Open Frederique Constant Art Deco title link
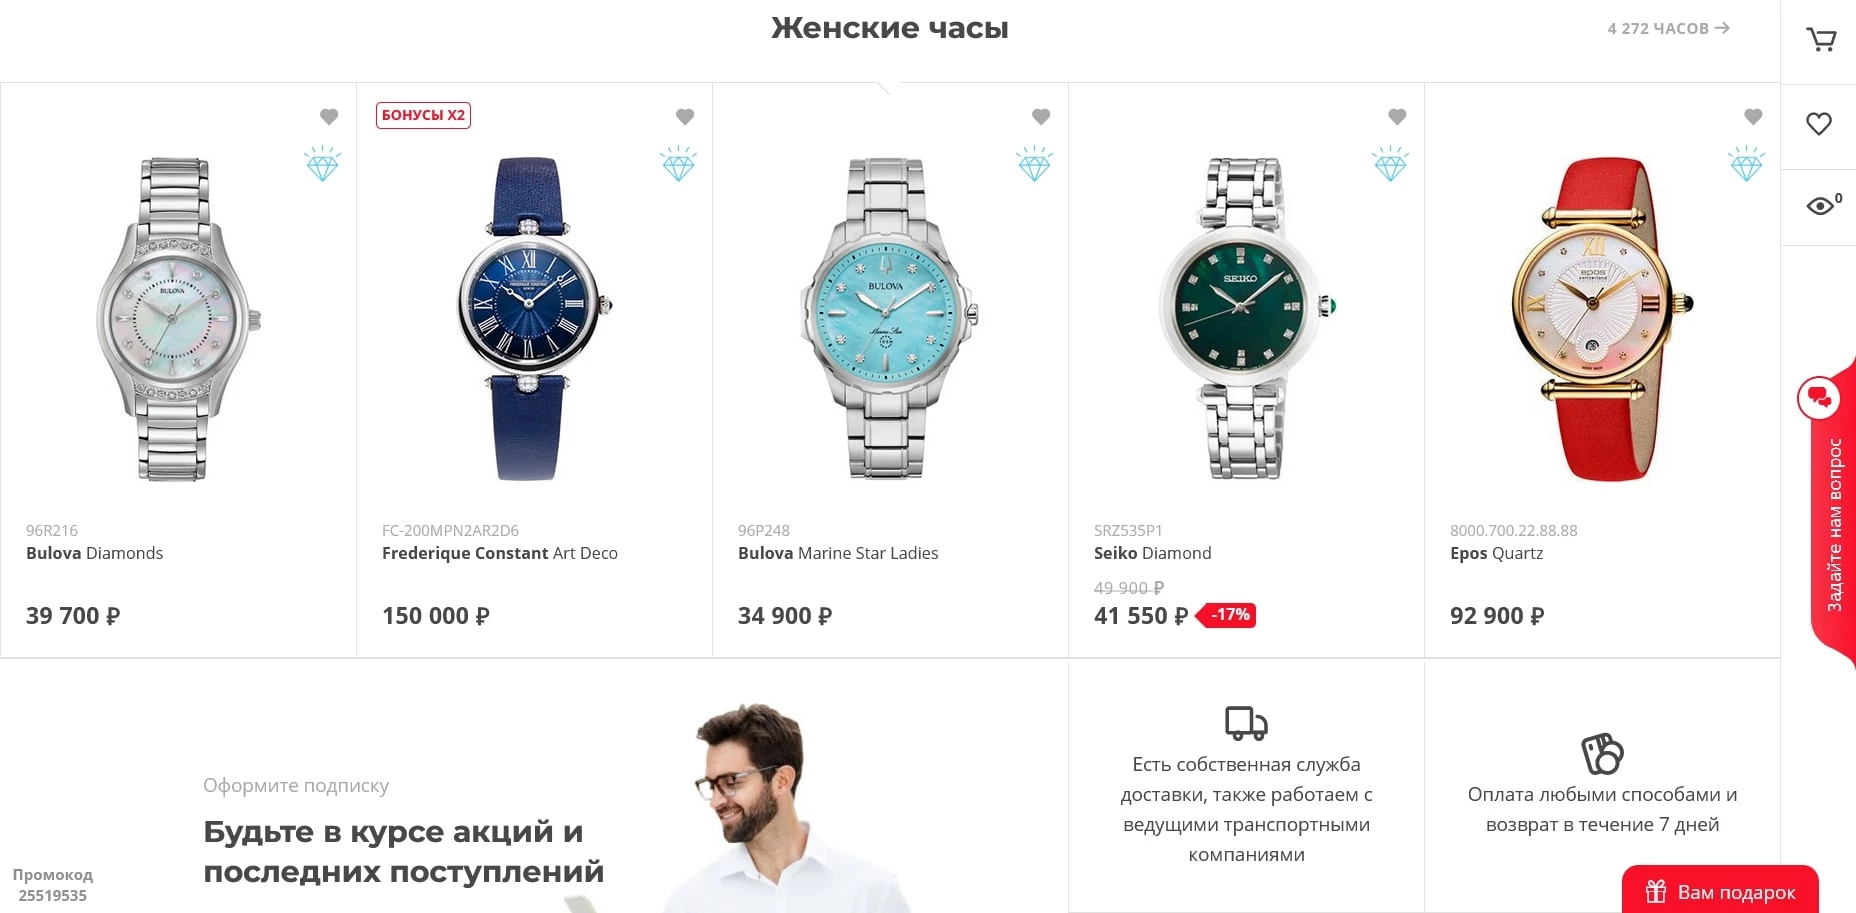1856x913 pixels. click(500, 553)
